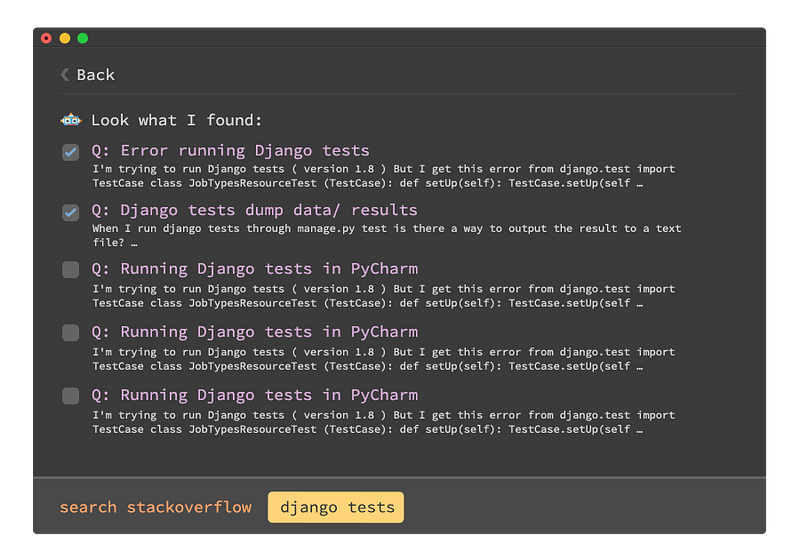Check the last Running Django tests in PyCharm box
Screen dimensions: 800x559
click(x=70, y=395)
